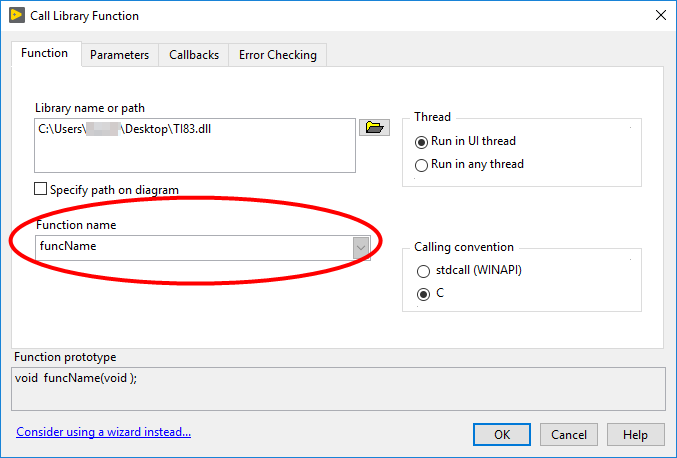The height and width of the screenshot is (458, 677).
Task: Switch to the Parameters tab
Action: (120, 55)
